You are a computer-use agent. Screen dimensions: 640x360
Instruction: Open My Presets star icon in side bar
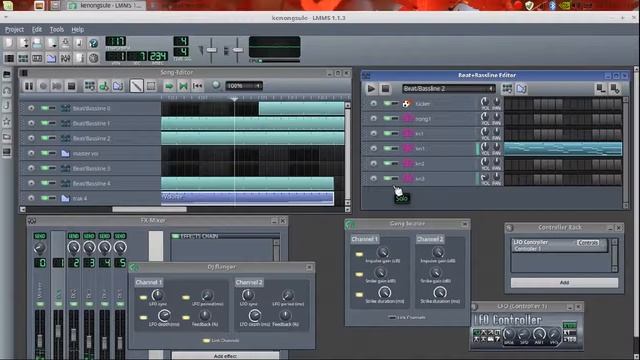[7, 121]
